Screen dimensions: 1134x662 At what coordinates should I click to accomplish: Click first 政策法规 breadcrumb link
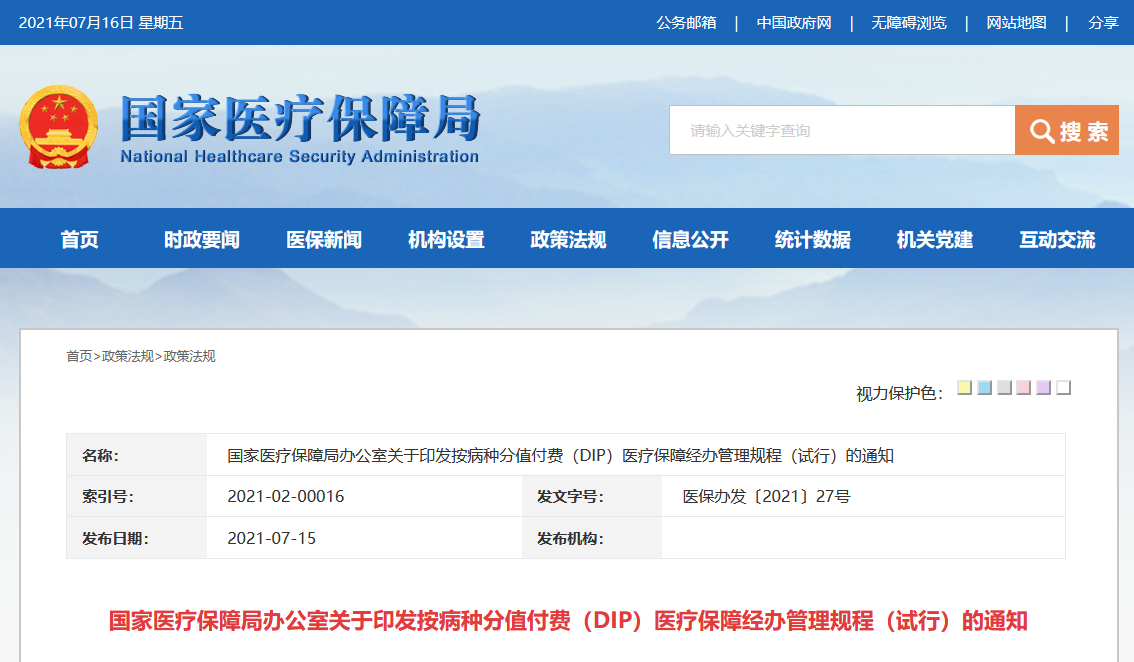tap(127, 356)
